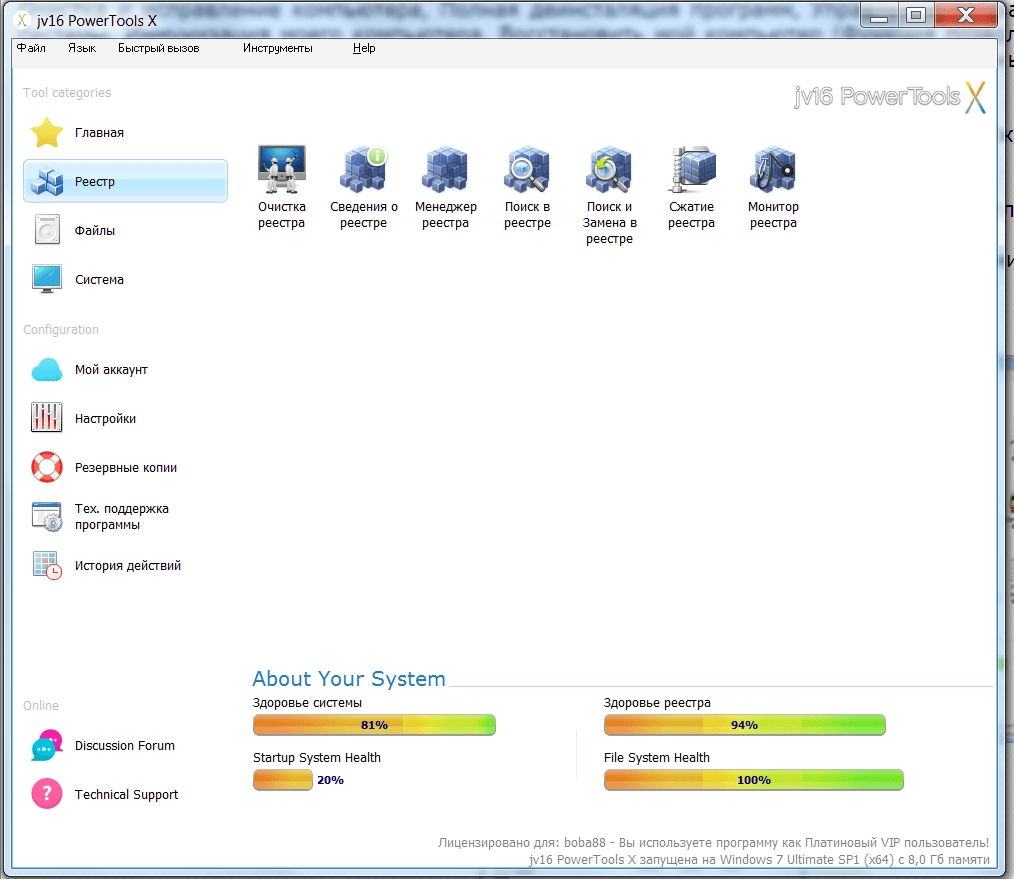The width and height of the screenshot is (1014, 879).
Task: Launch the Менеджер реестра icon
Action: [x=445, y=169]
